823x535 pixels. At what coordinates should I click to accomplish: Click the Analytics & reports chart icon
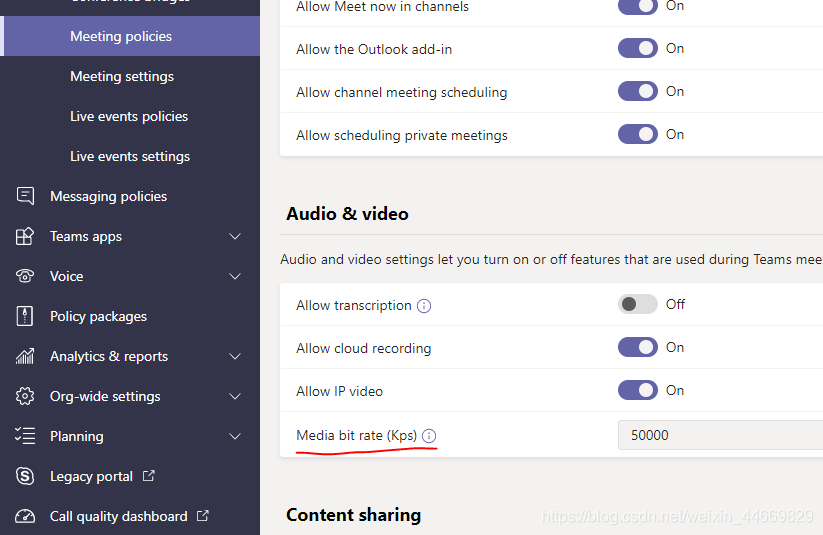25,356
